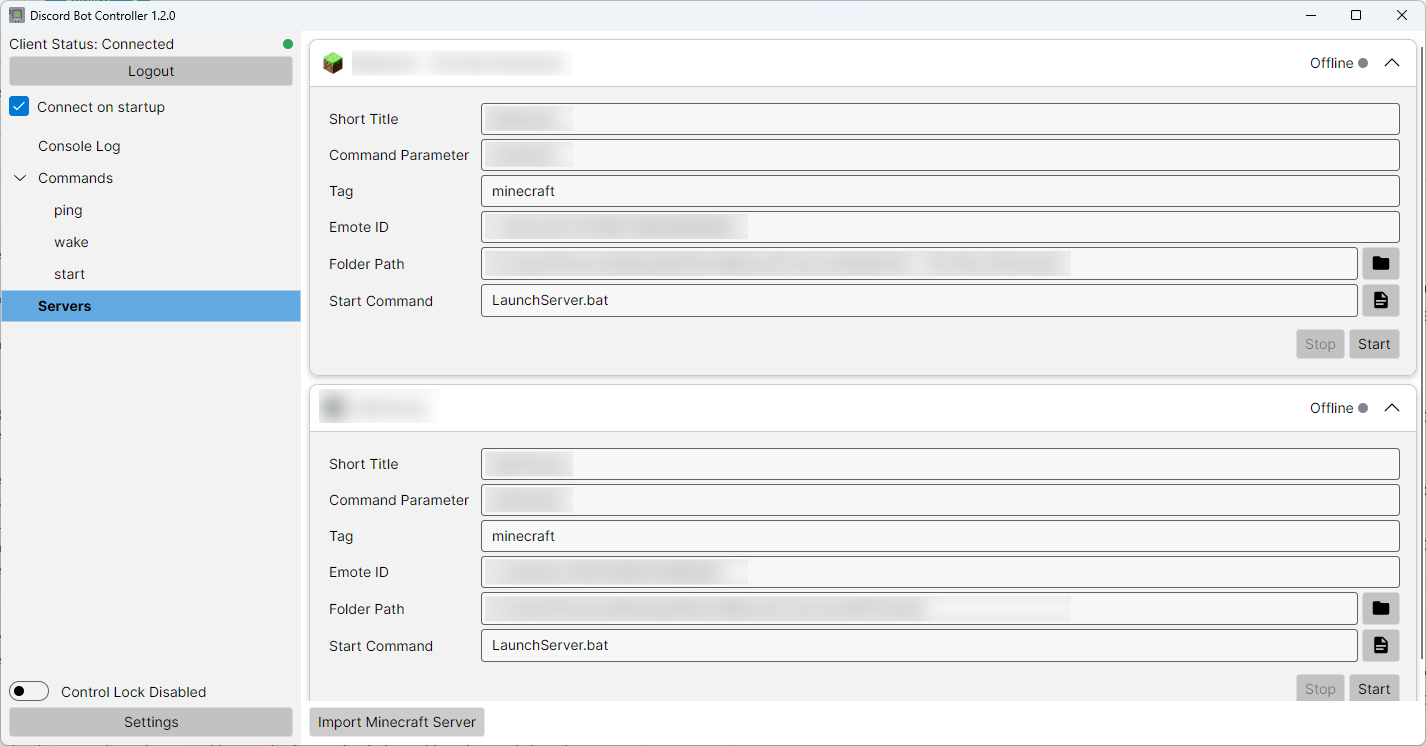
Task: Toggle the Connect on startup checkbox
Action: [19, 107]
